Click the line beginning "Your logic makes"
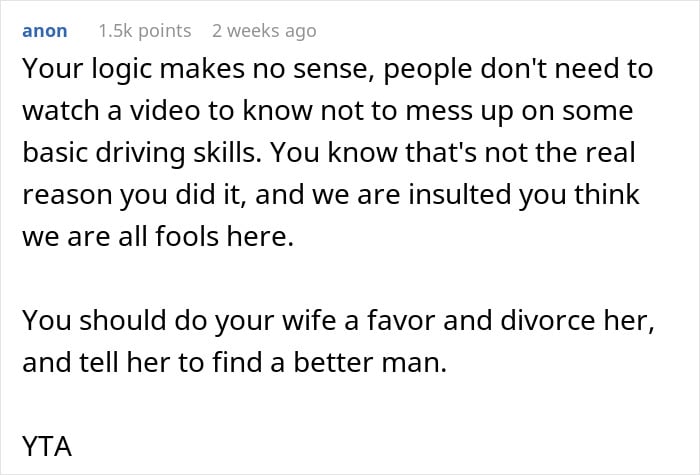The height and width of the screenshot is (475, 700). [338, 69]
